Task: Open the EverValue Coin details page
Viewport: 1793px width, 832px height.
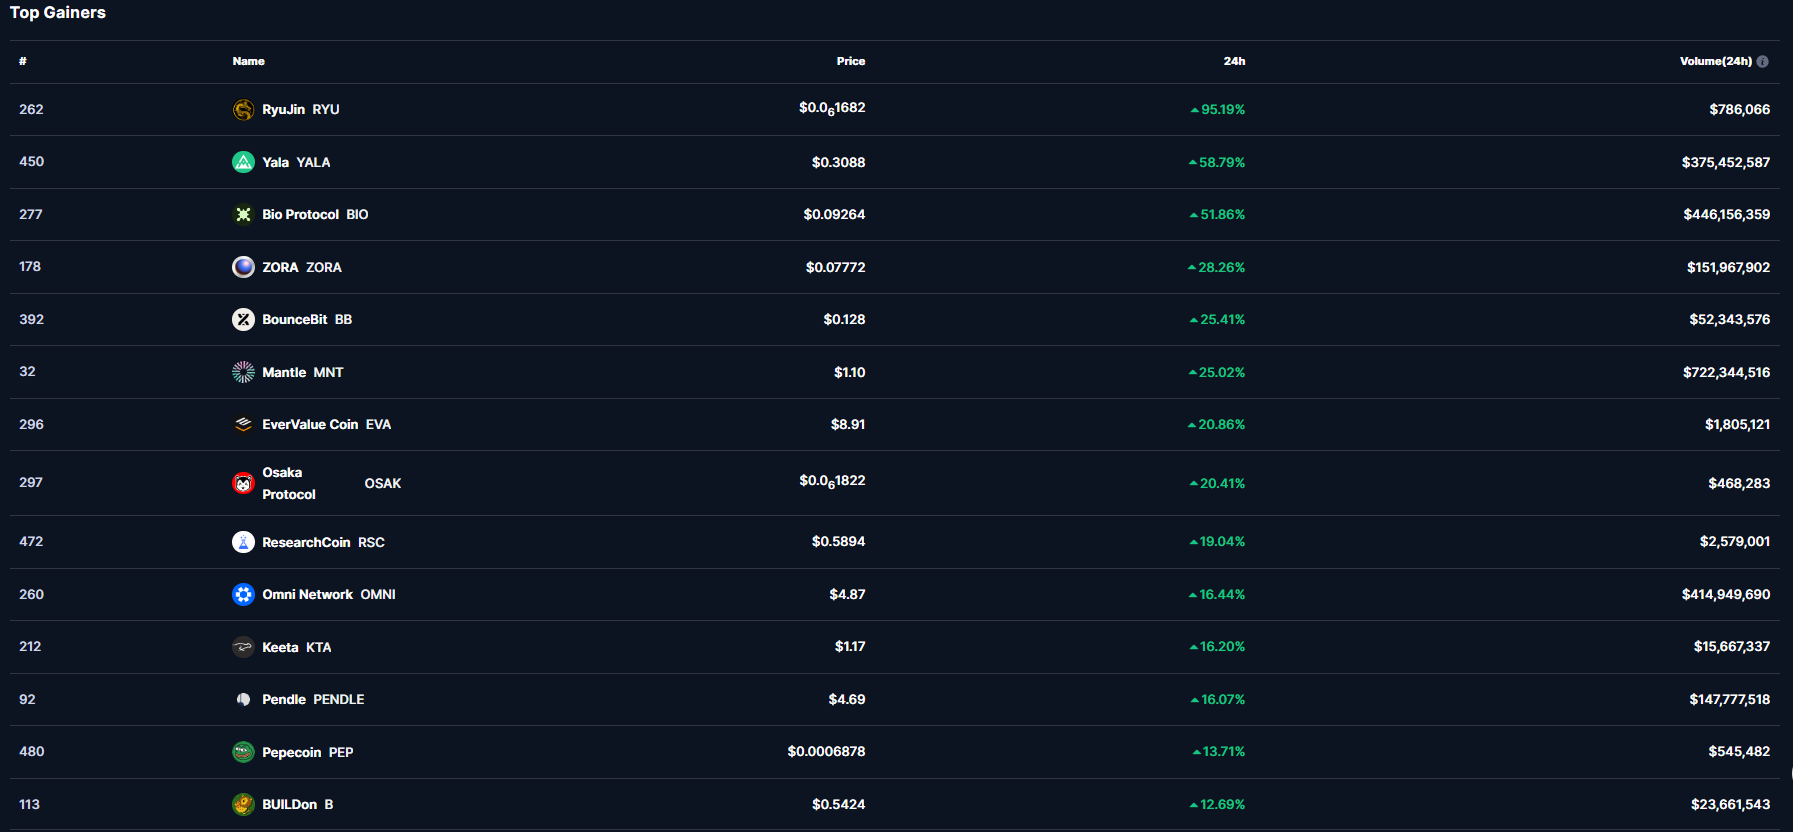Action: click(310, 425)
